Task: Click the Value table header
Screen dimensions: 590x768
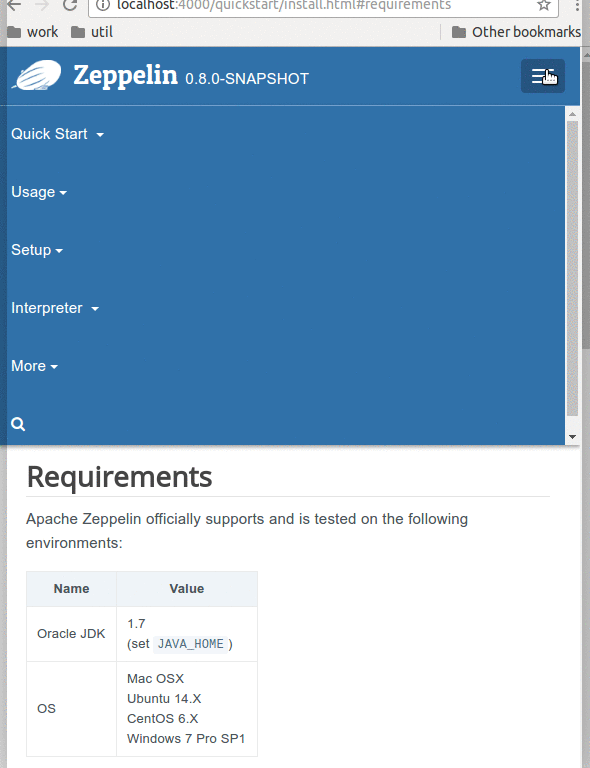Action: click(187, 589)
